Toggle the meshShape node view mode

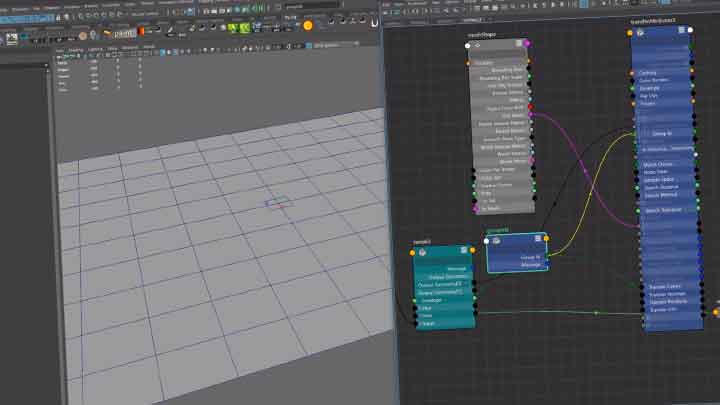(520, 44)
